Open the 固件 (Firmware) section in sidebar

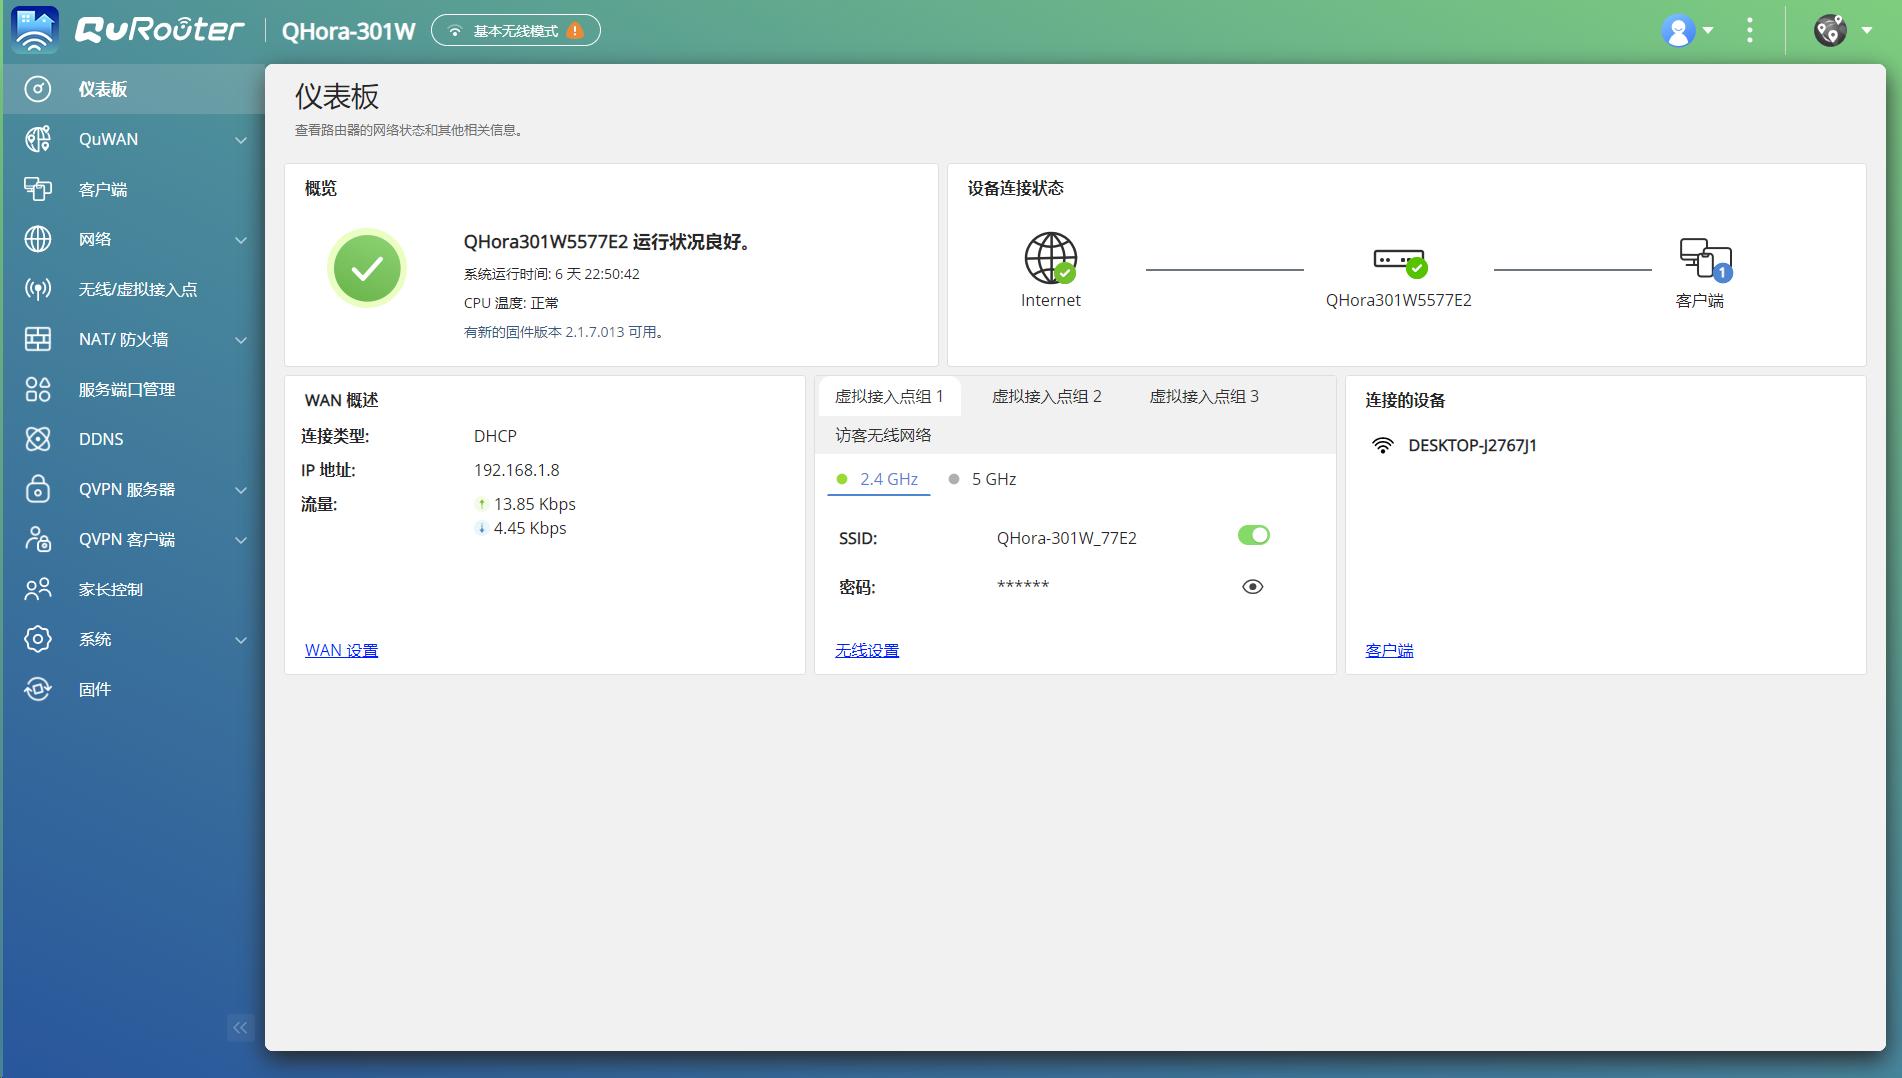click(95, 689)
